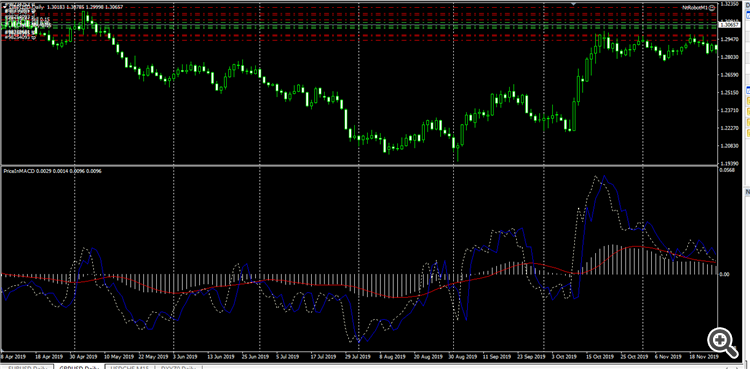Switch to the EURUSD Daily chart tab
Image resolution: width=750 pixels, height=369 pixels.
pos(29,367)
